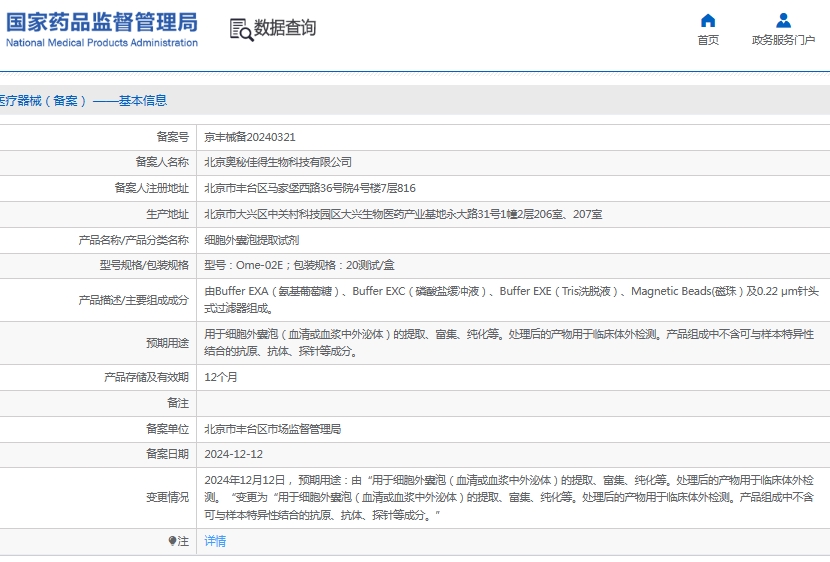Open the 详情 link

coord(215,541)
